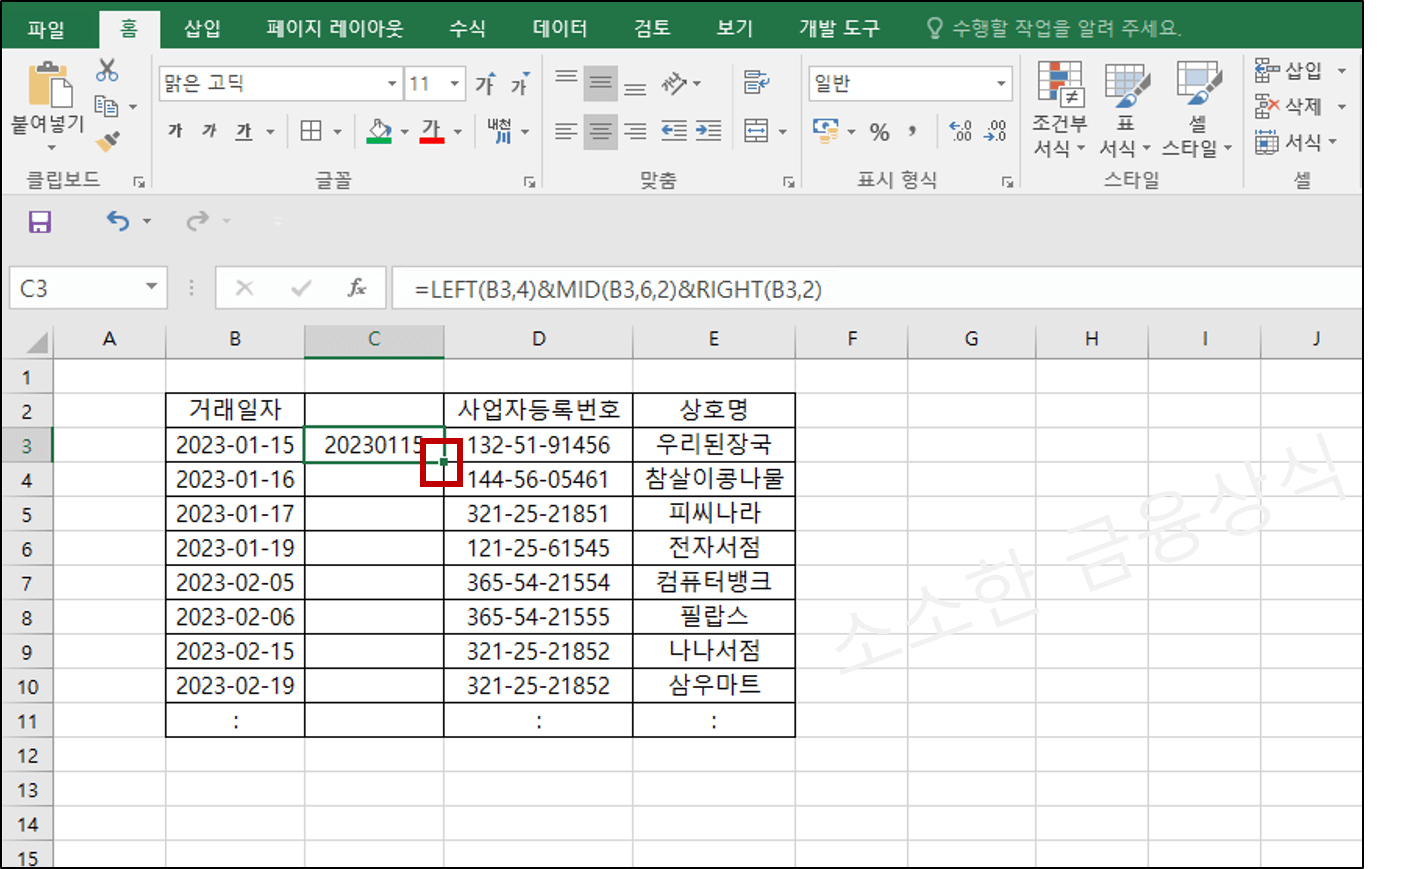
Task: Click inside the formula bar
Action: 700,288
